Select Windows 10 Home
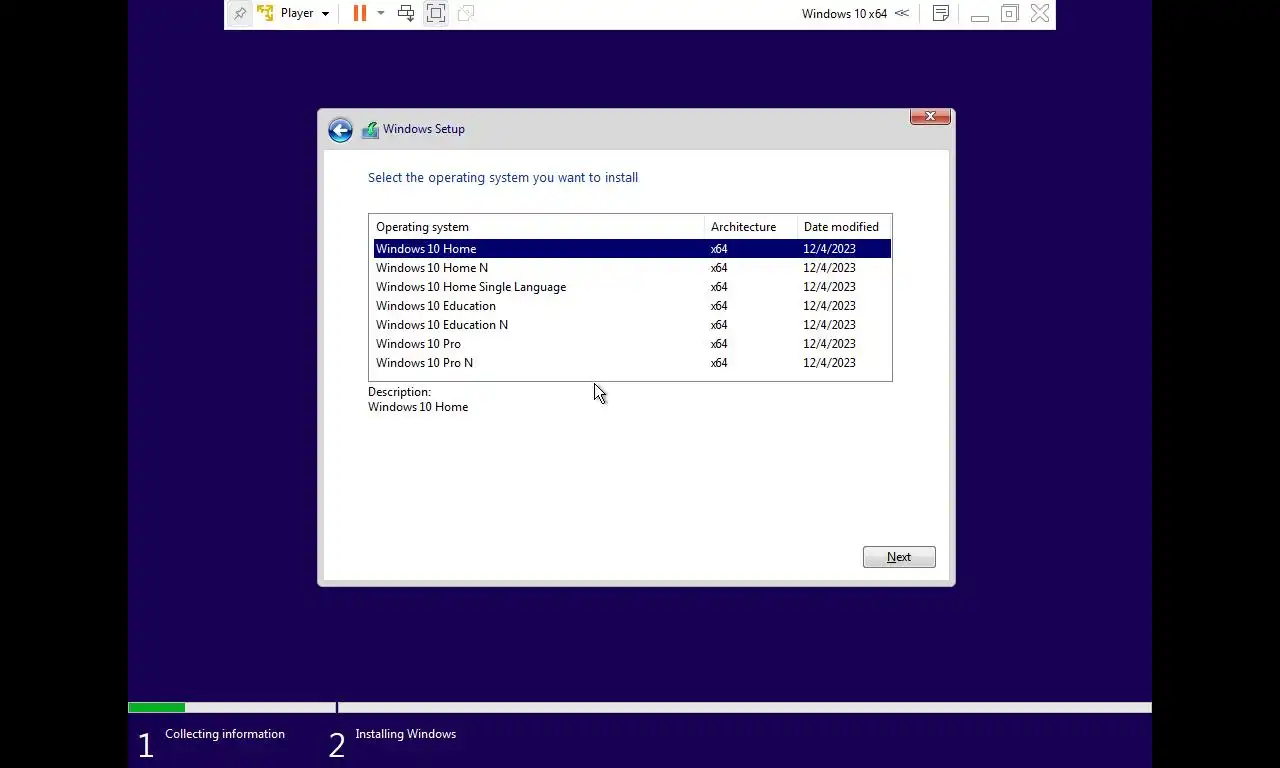The height and width of the screenshot is (768, 1280). click(632, 249)
